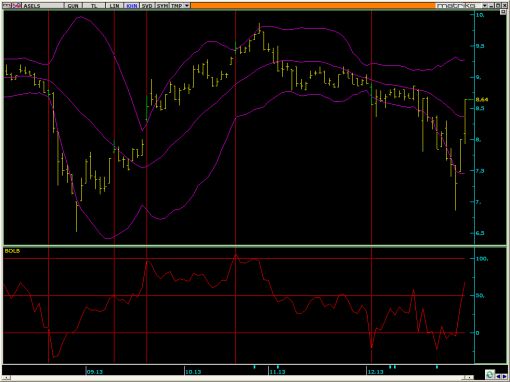Click the TMP button
Image resolution: width=510 pixels, height=382 pixels.
click(x=177, y=6)
